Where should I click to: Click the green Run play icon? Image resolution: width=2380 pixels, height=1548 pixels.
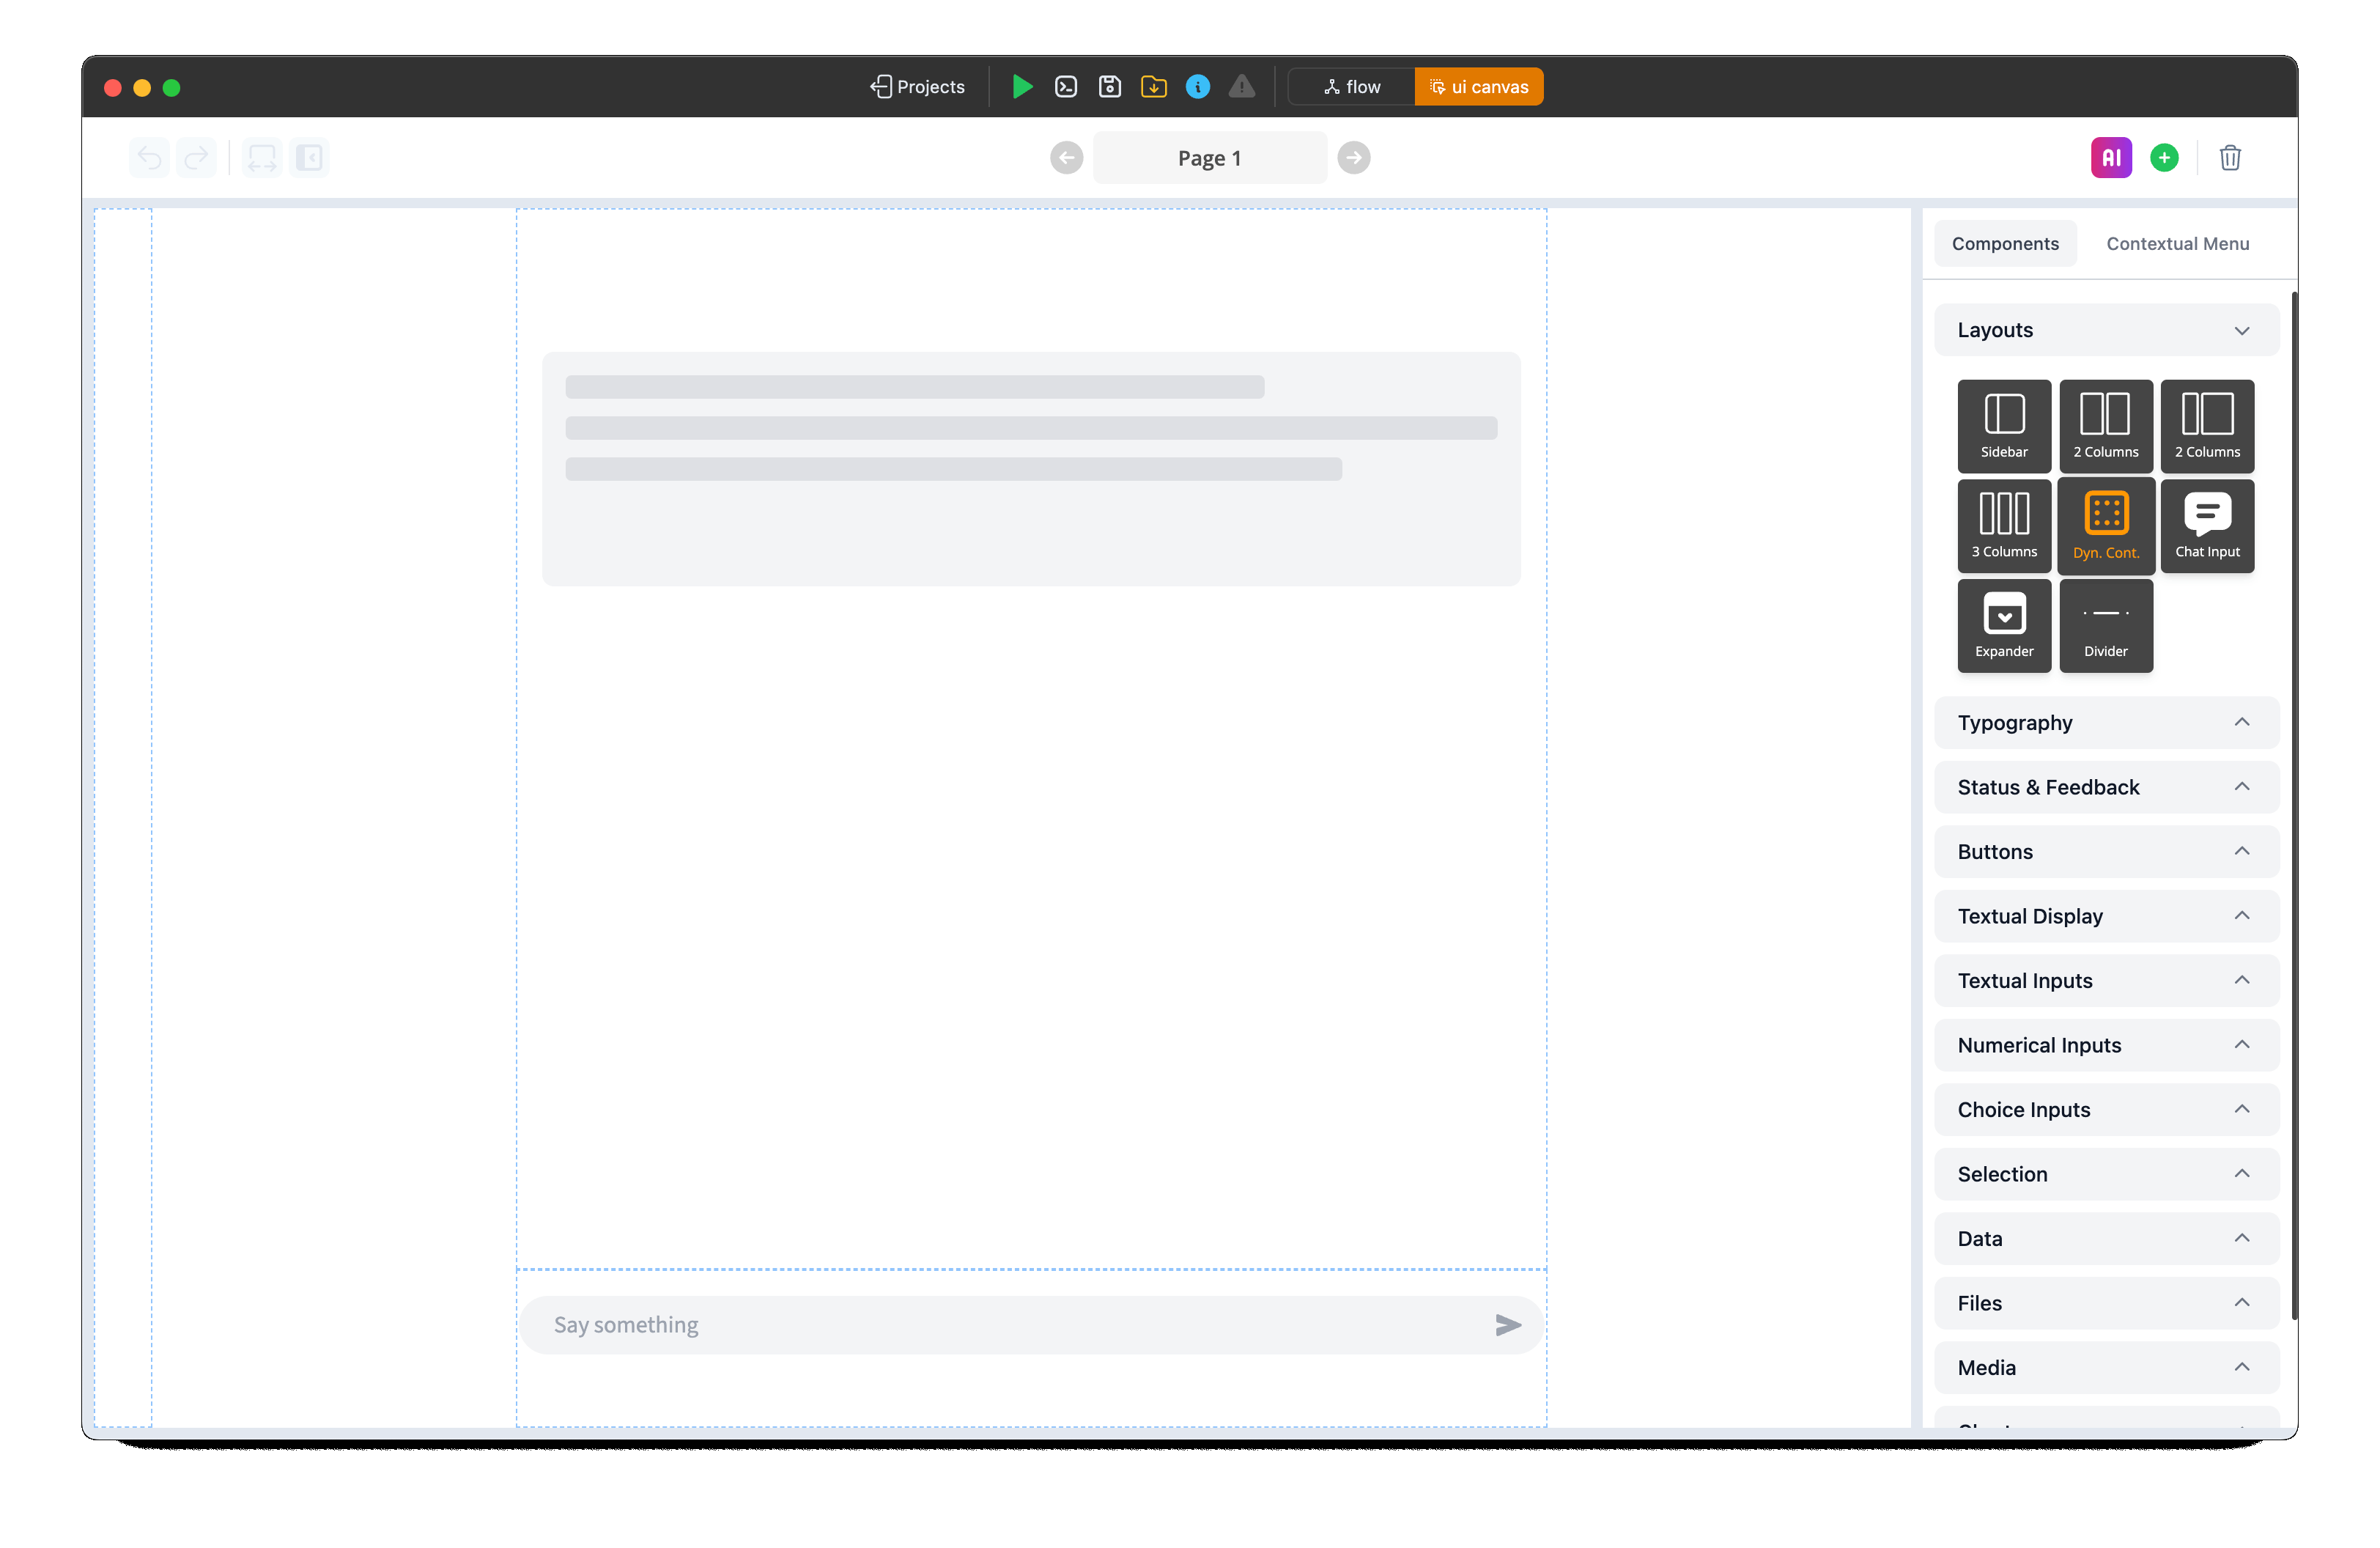point(1021,87)
